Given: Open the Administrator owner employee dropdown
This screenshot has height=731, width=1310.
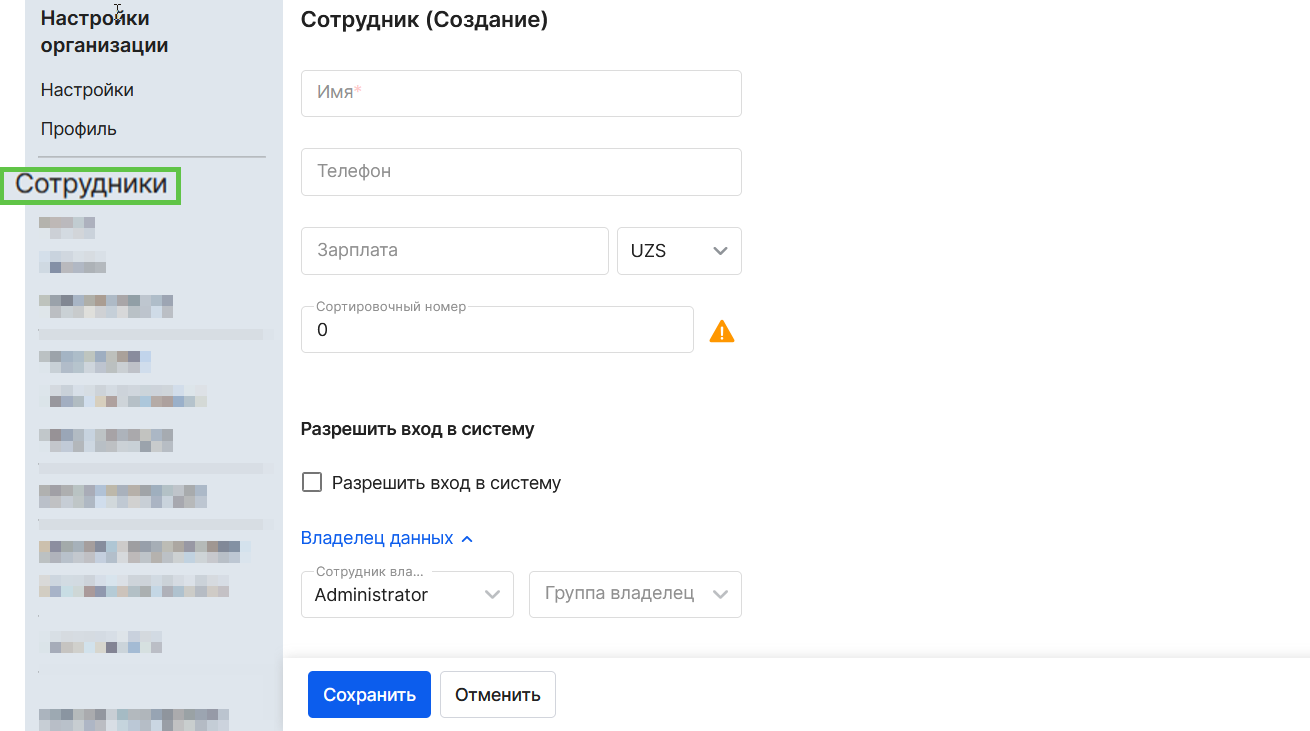Looking at the screenshot, I should (x=407, y=595).
